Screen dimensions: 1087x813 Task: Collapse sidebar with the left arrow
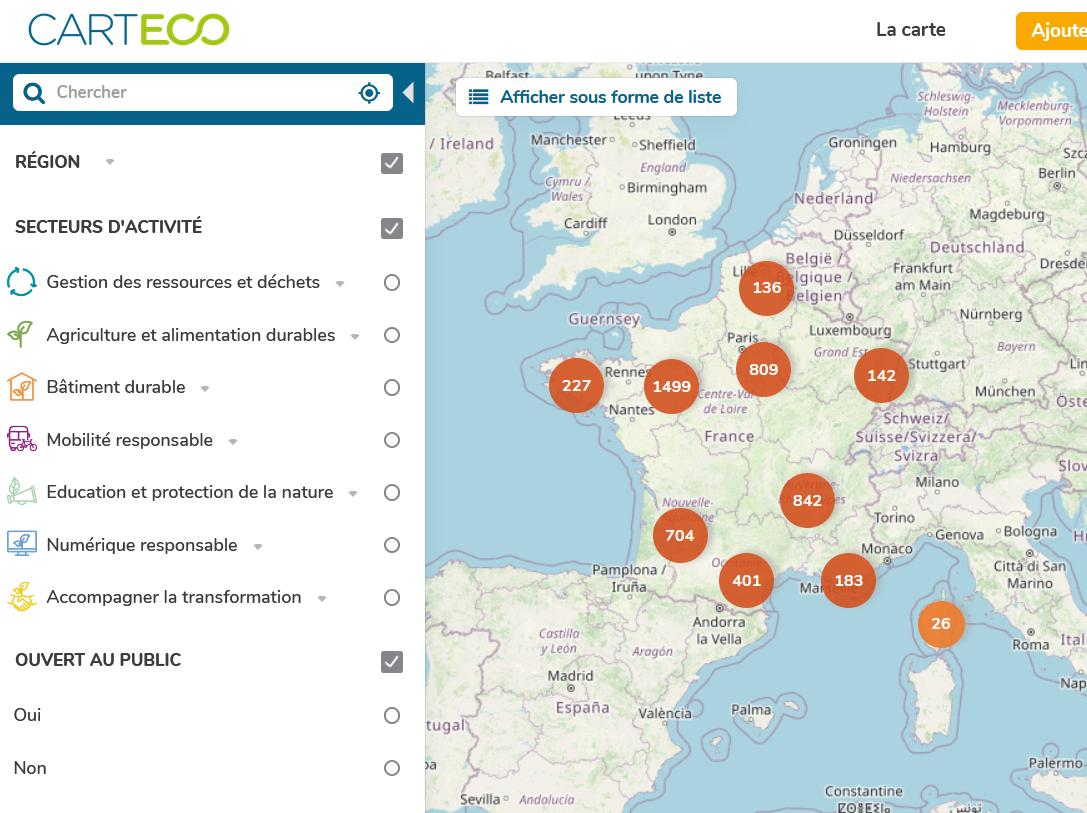point(408,93)
